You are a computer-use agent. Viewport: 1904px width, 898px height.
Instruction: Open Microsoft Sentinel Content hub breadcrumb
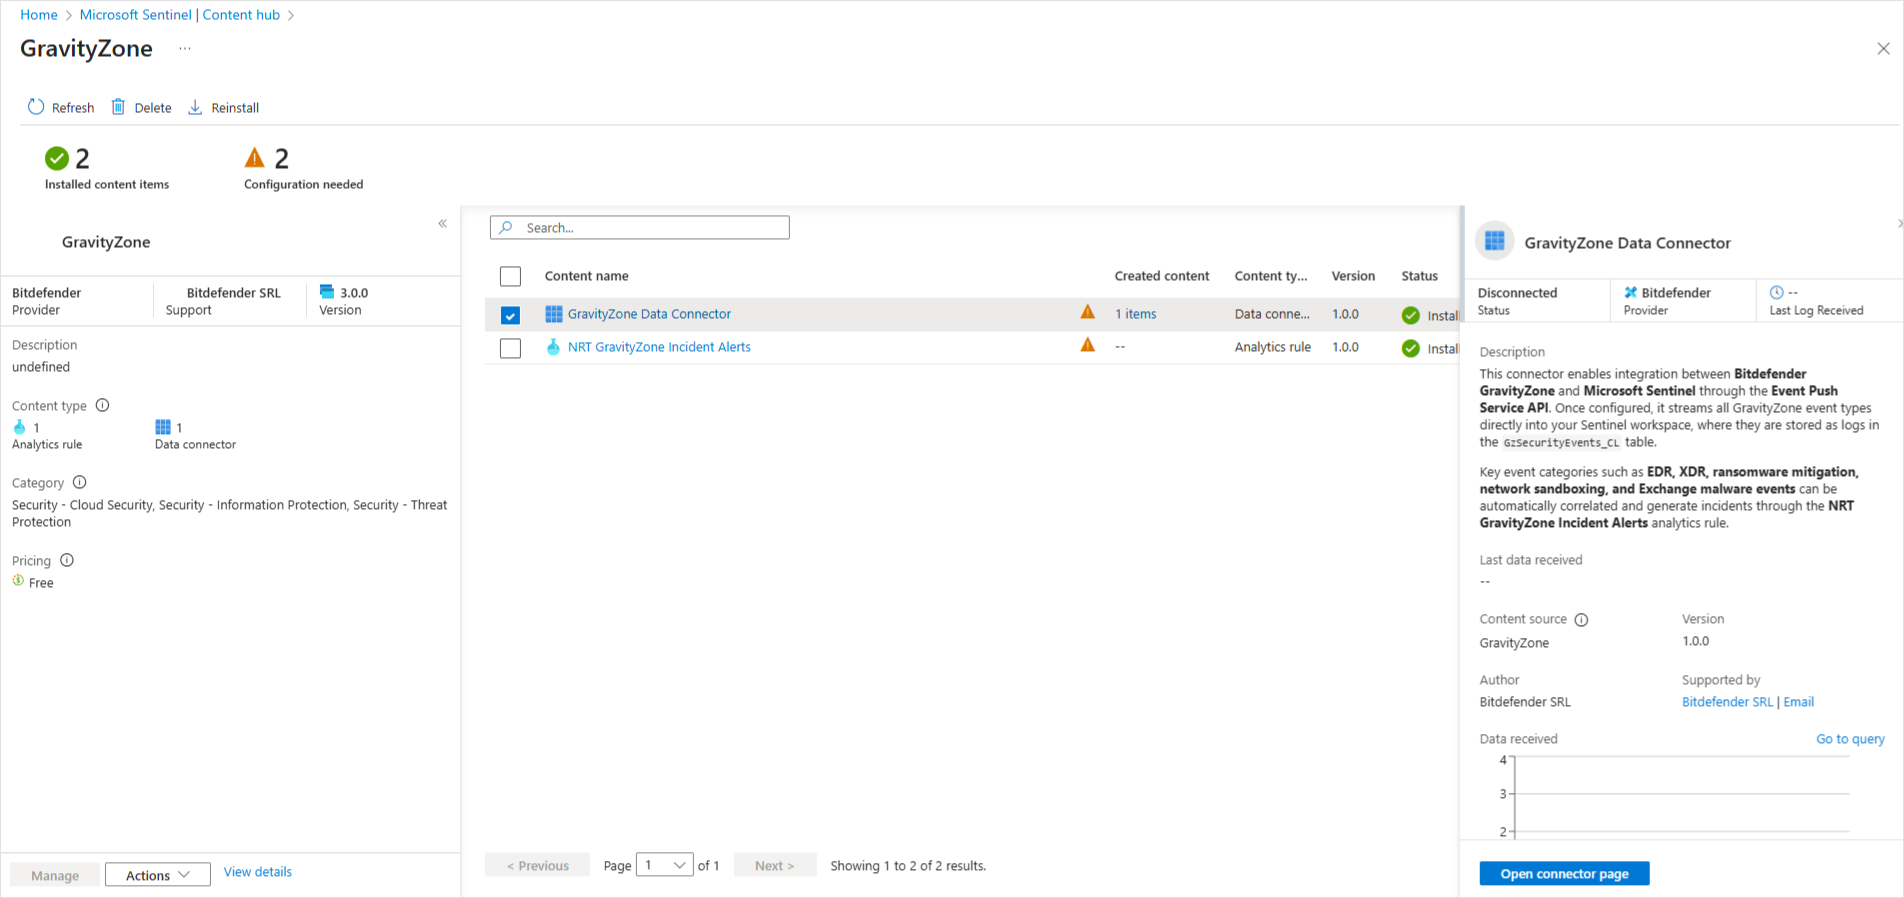pos(180,15)
